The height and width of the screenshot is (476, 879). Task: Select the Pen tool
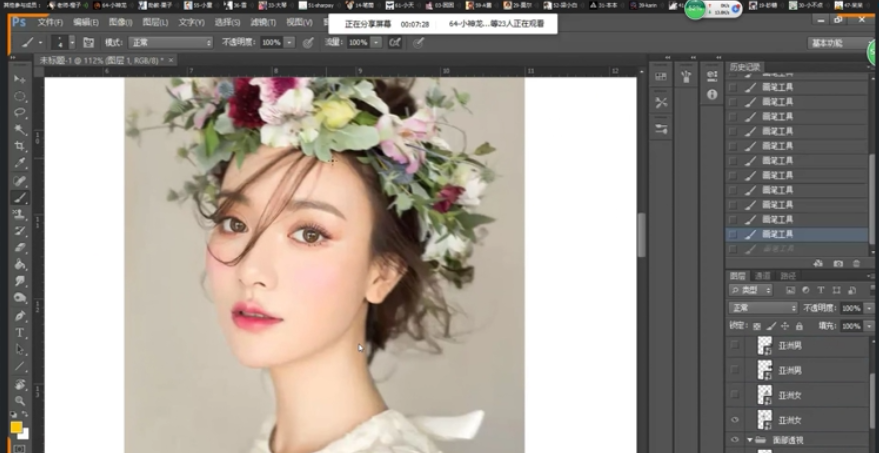point(20,316)
